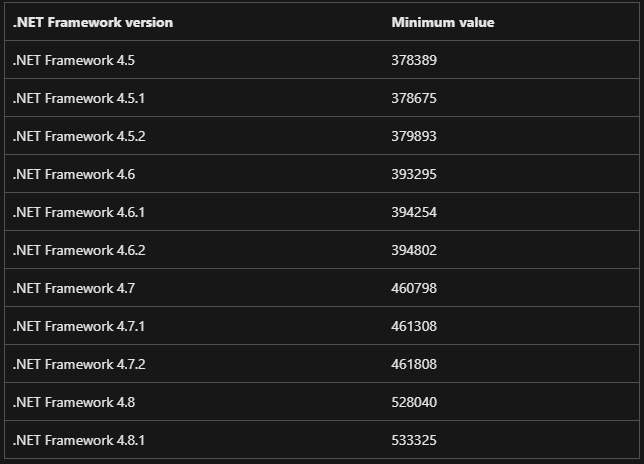This screenshot has height=464, width=644.
Task: Select the value 378389
Action: pyautogui.click(x=414, y=60)
